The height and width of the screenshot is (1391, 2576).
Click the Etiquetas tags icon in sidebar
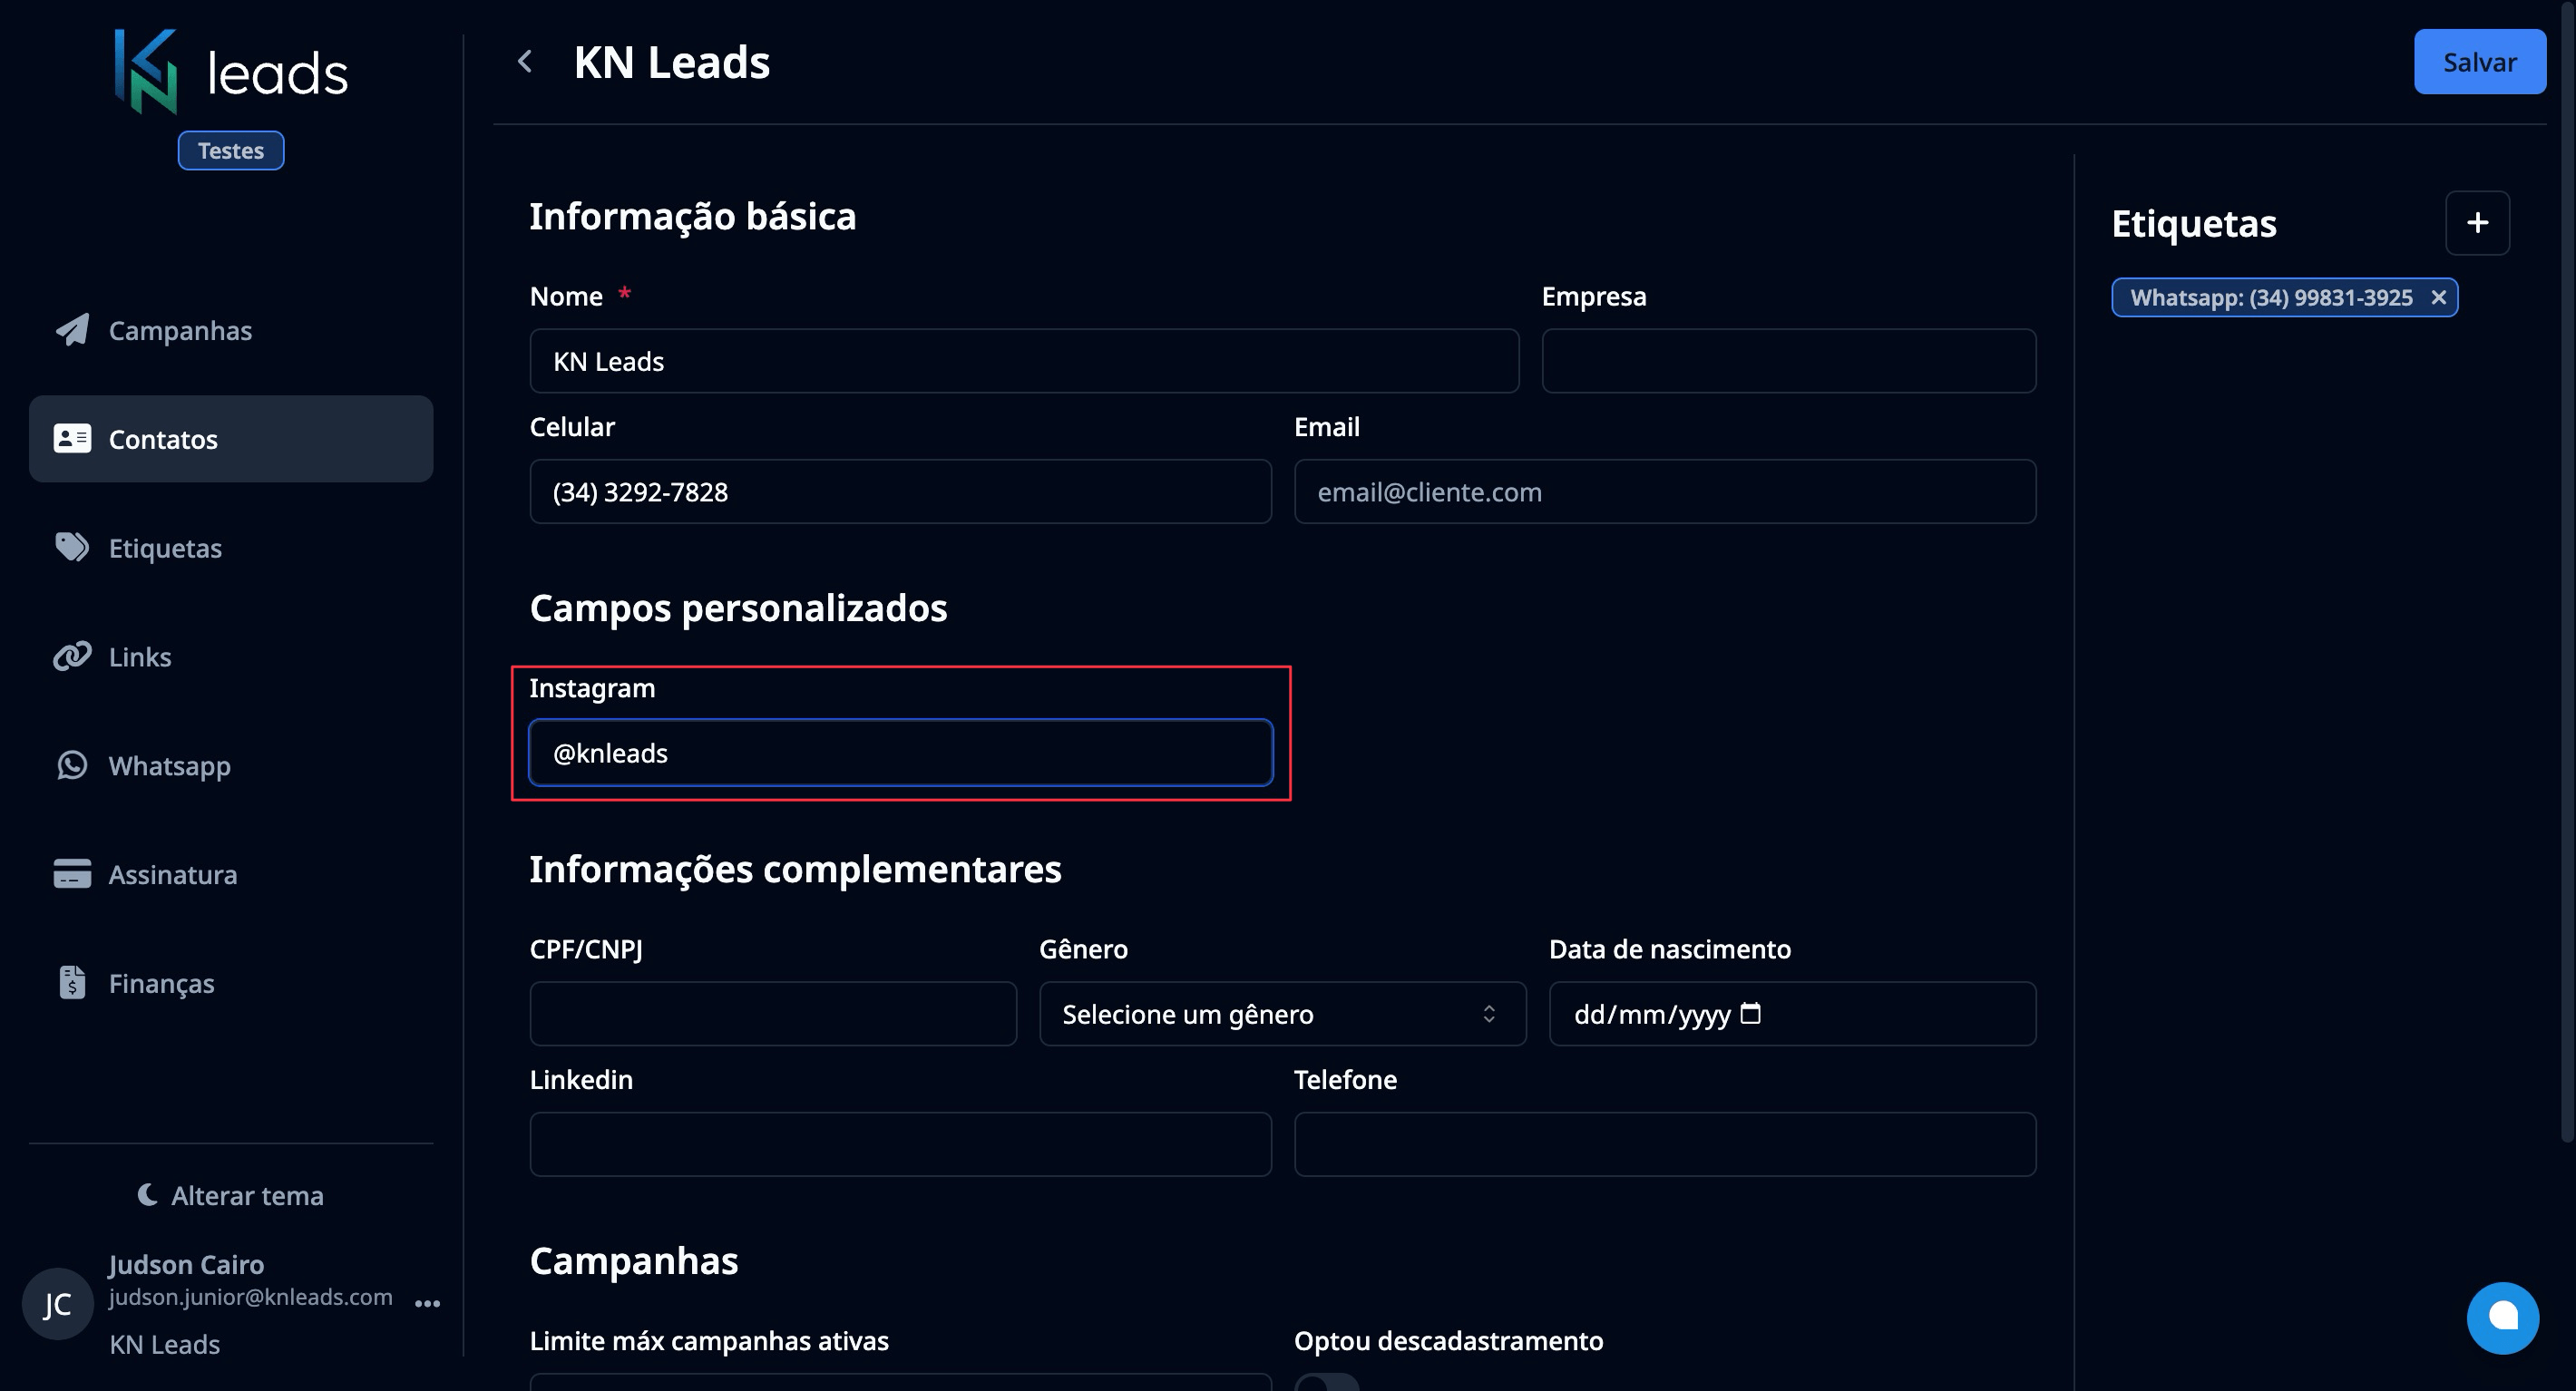pos(72,547)
